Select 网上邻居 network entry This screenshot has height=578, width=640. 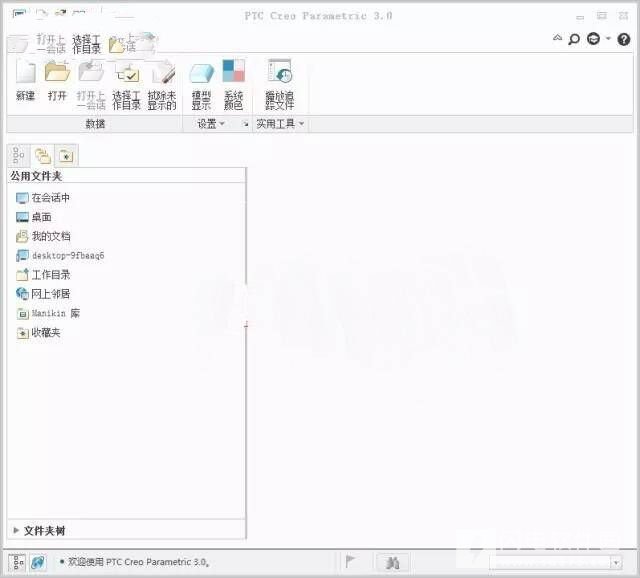click(x=43, y=294)
